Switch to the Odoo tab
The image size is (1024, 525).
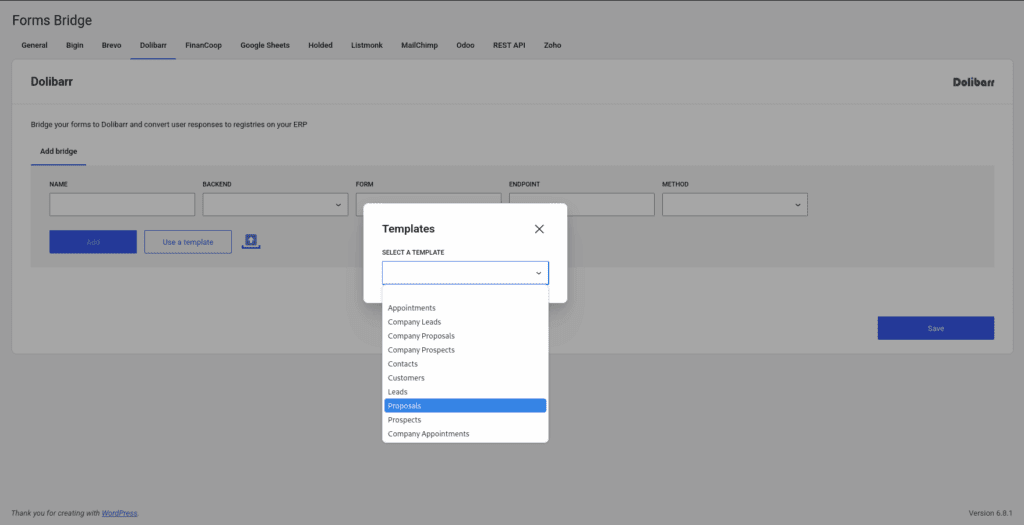465,45
